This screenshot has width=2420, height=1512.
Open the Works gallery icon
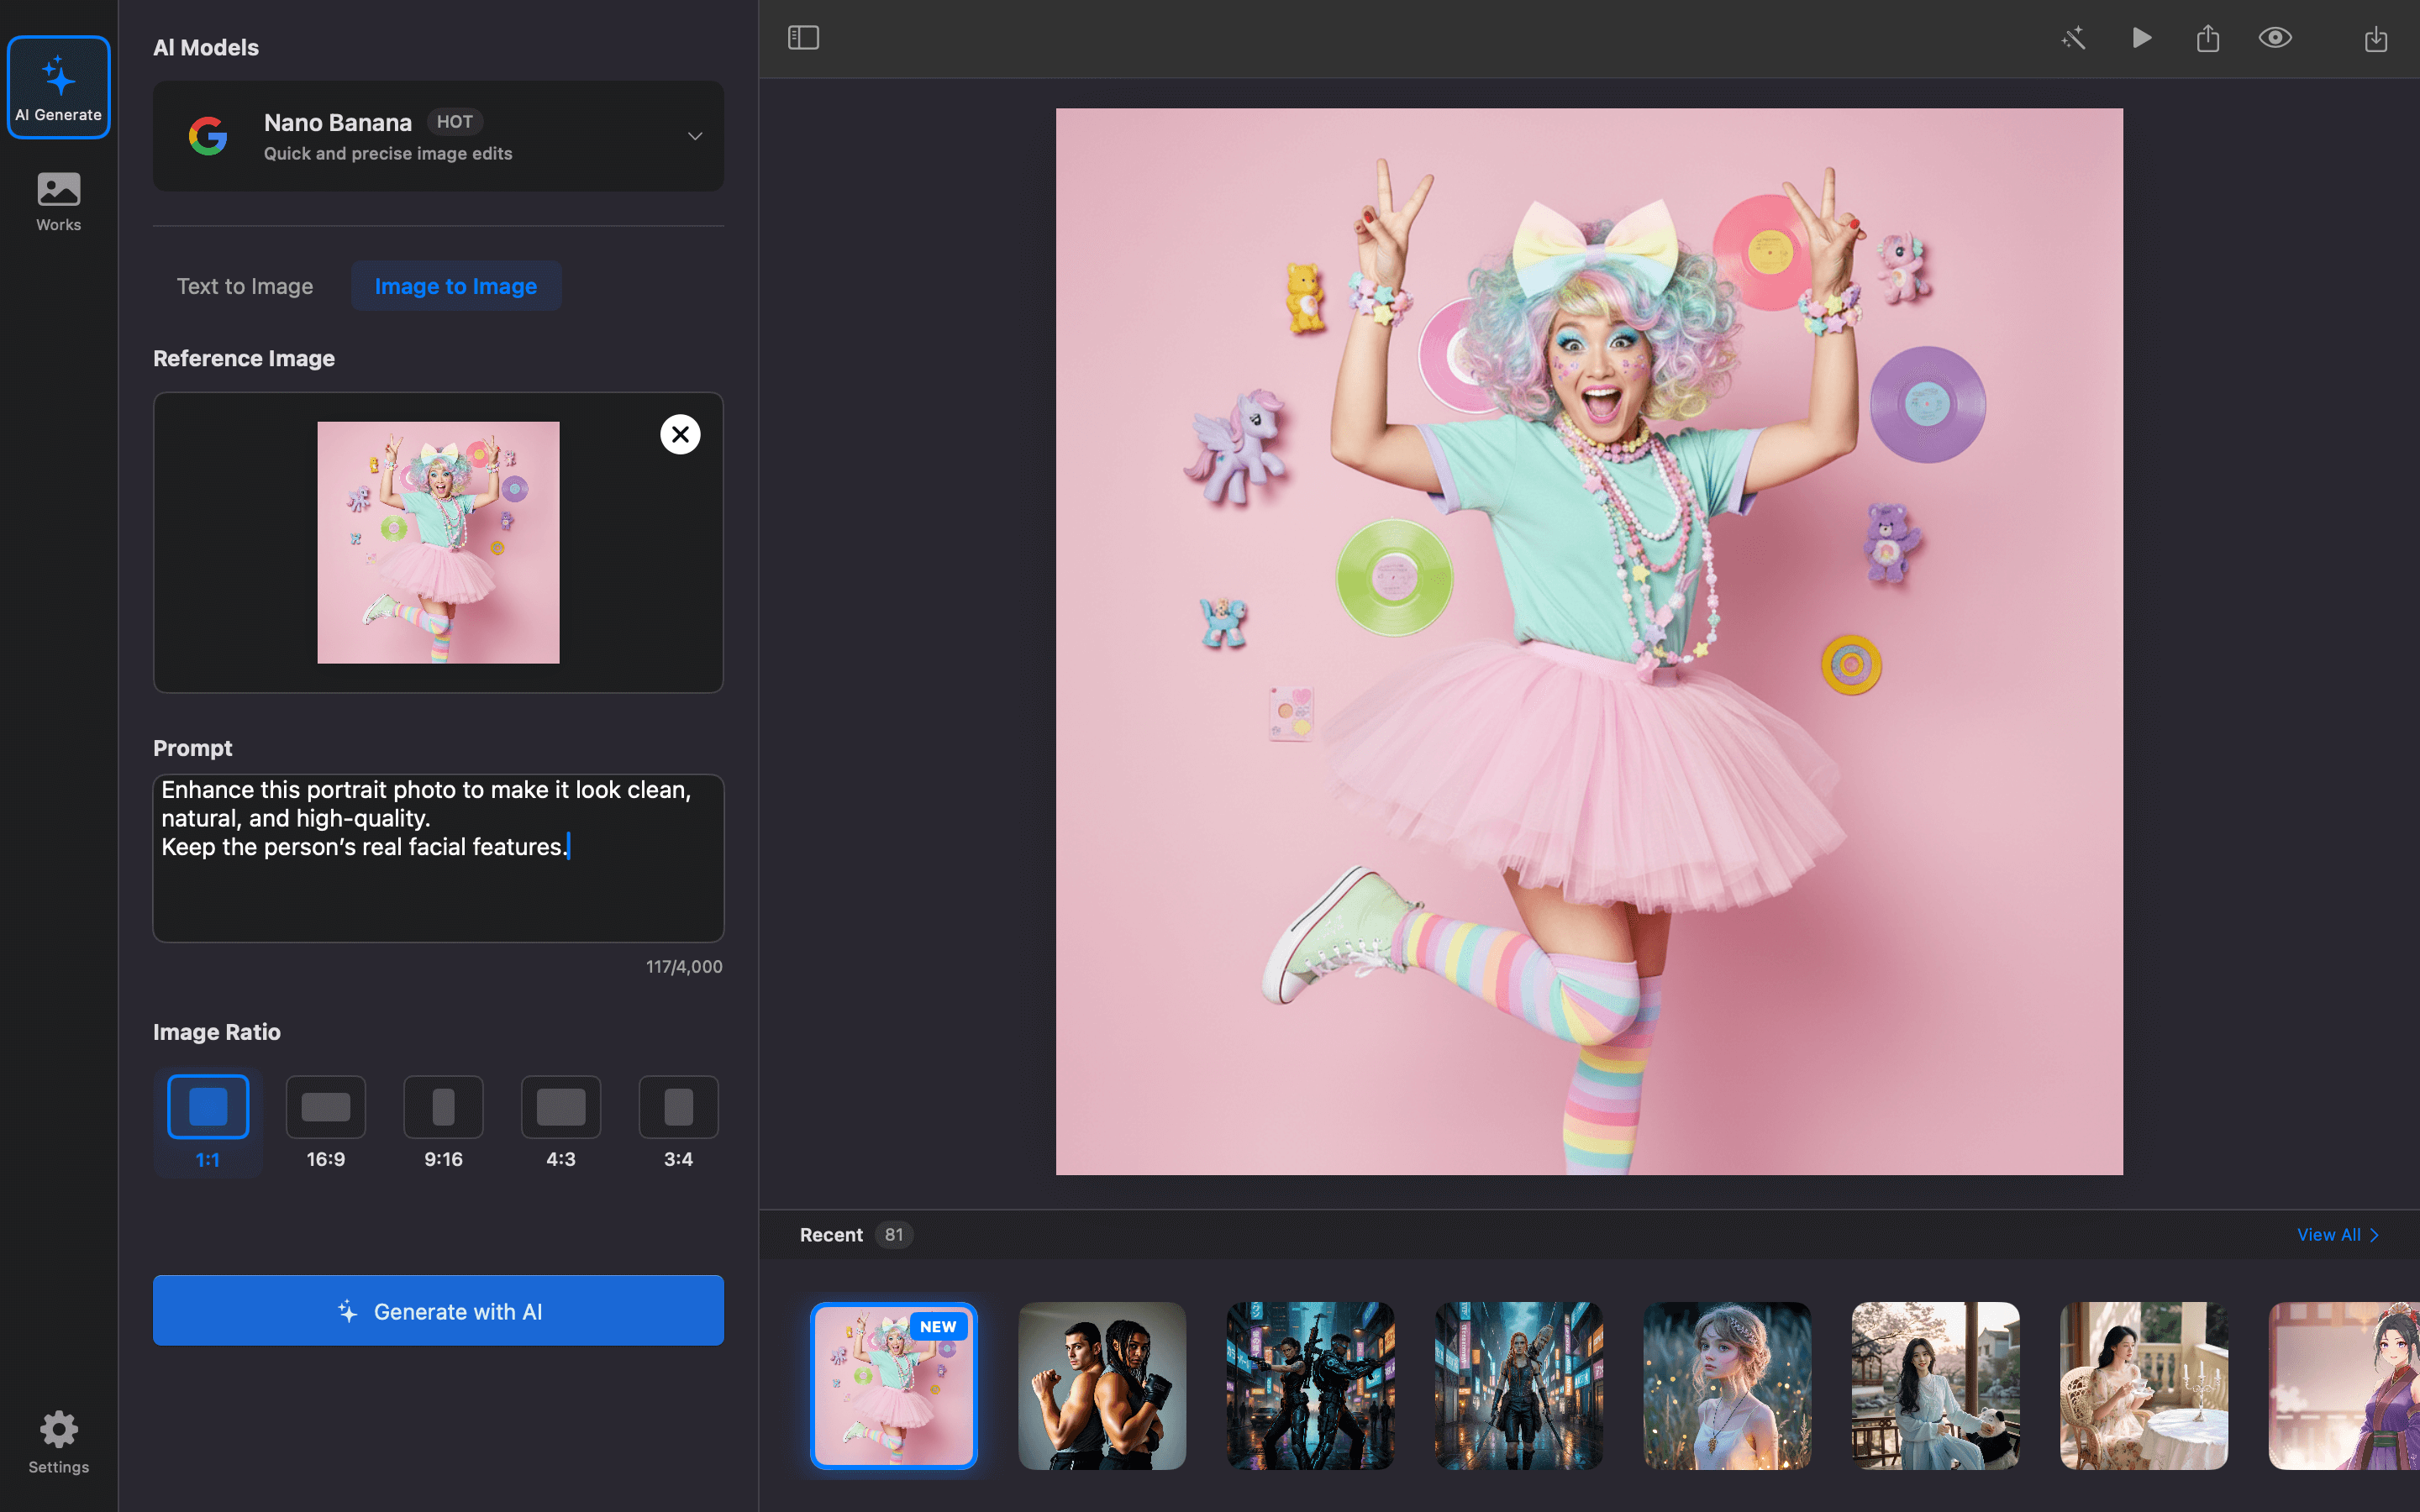pyautogui.click(x=58, y=201)
